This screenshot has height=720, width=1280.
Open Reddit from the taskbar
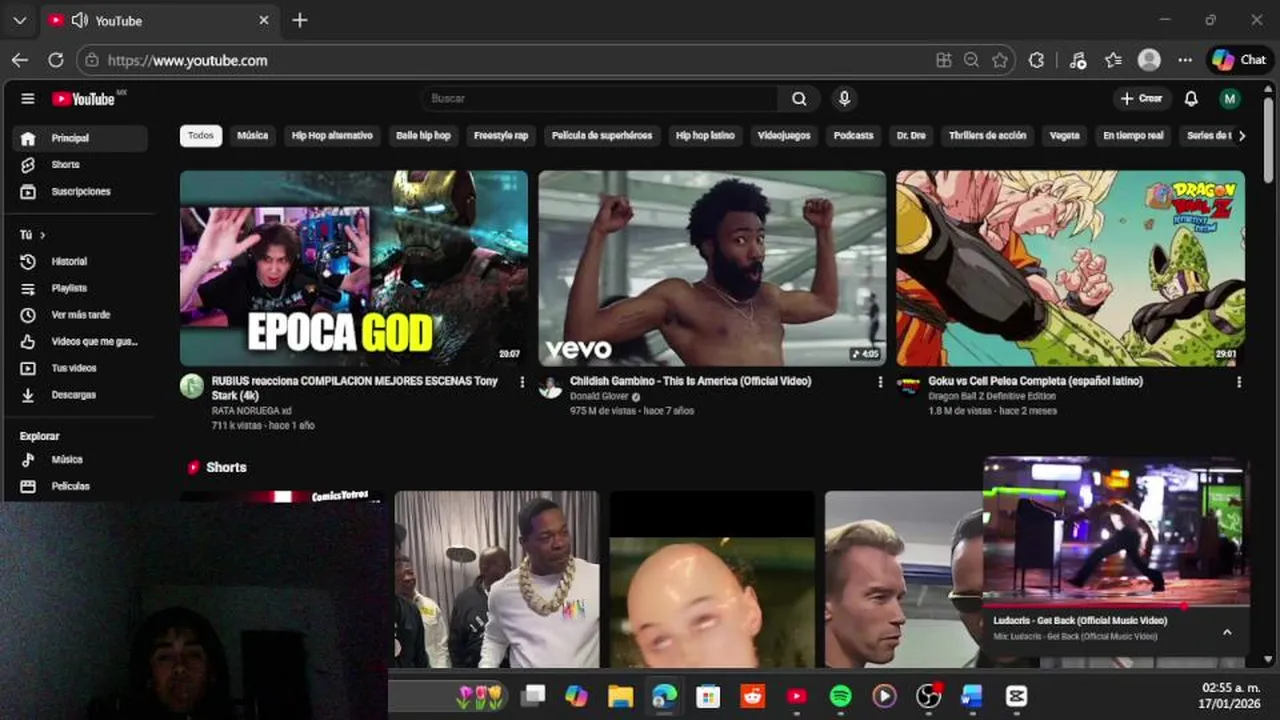click(x=753, y=696)
